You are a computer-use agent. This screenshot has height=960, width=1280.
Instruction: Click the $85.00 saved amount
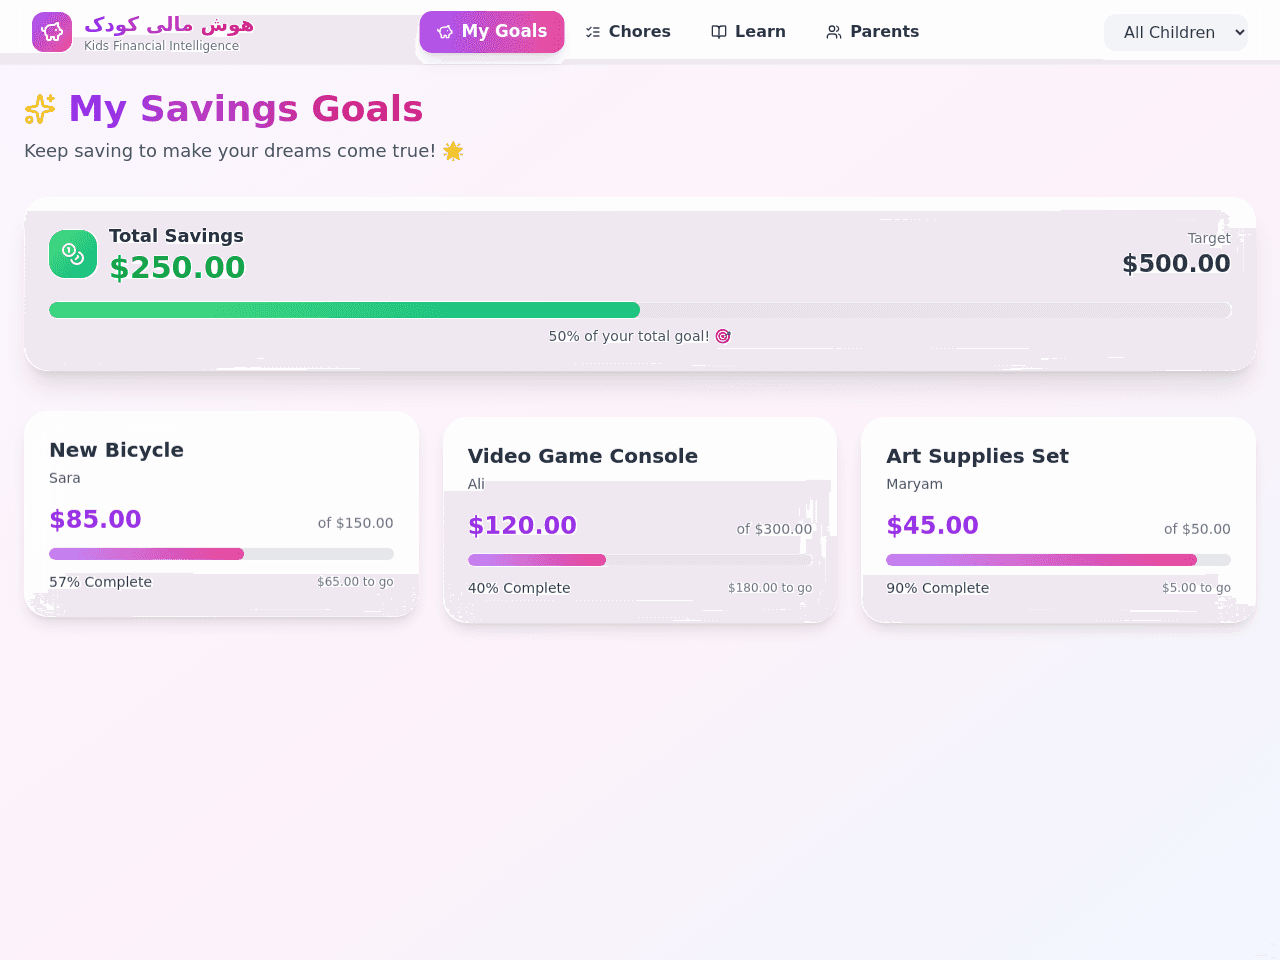95,519
